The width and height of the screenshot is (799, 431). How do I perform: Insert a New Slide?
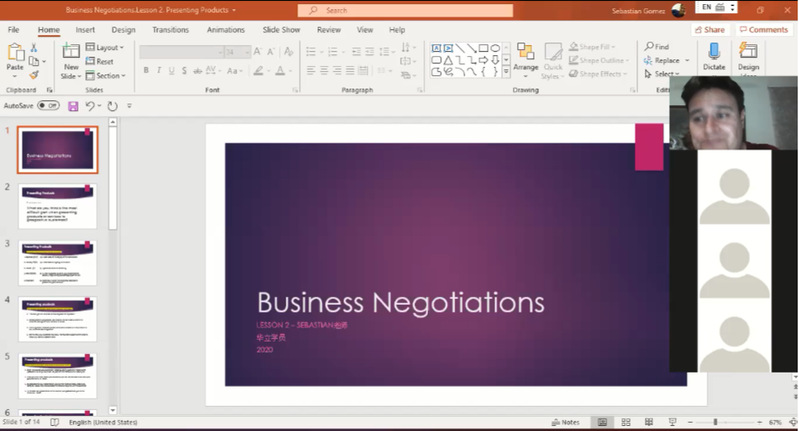coord(71,58)
